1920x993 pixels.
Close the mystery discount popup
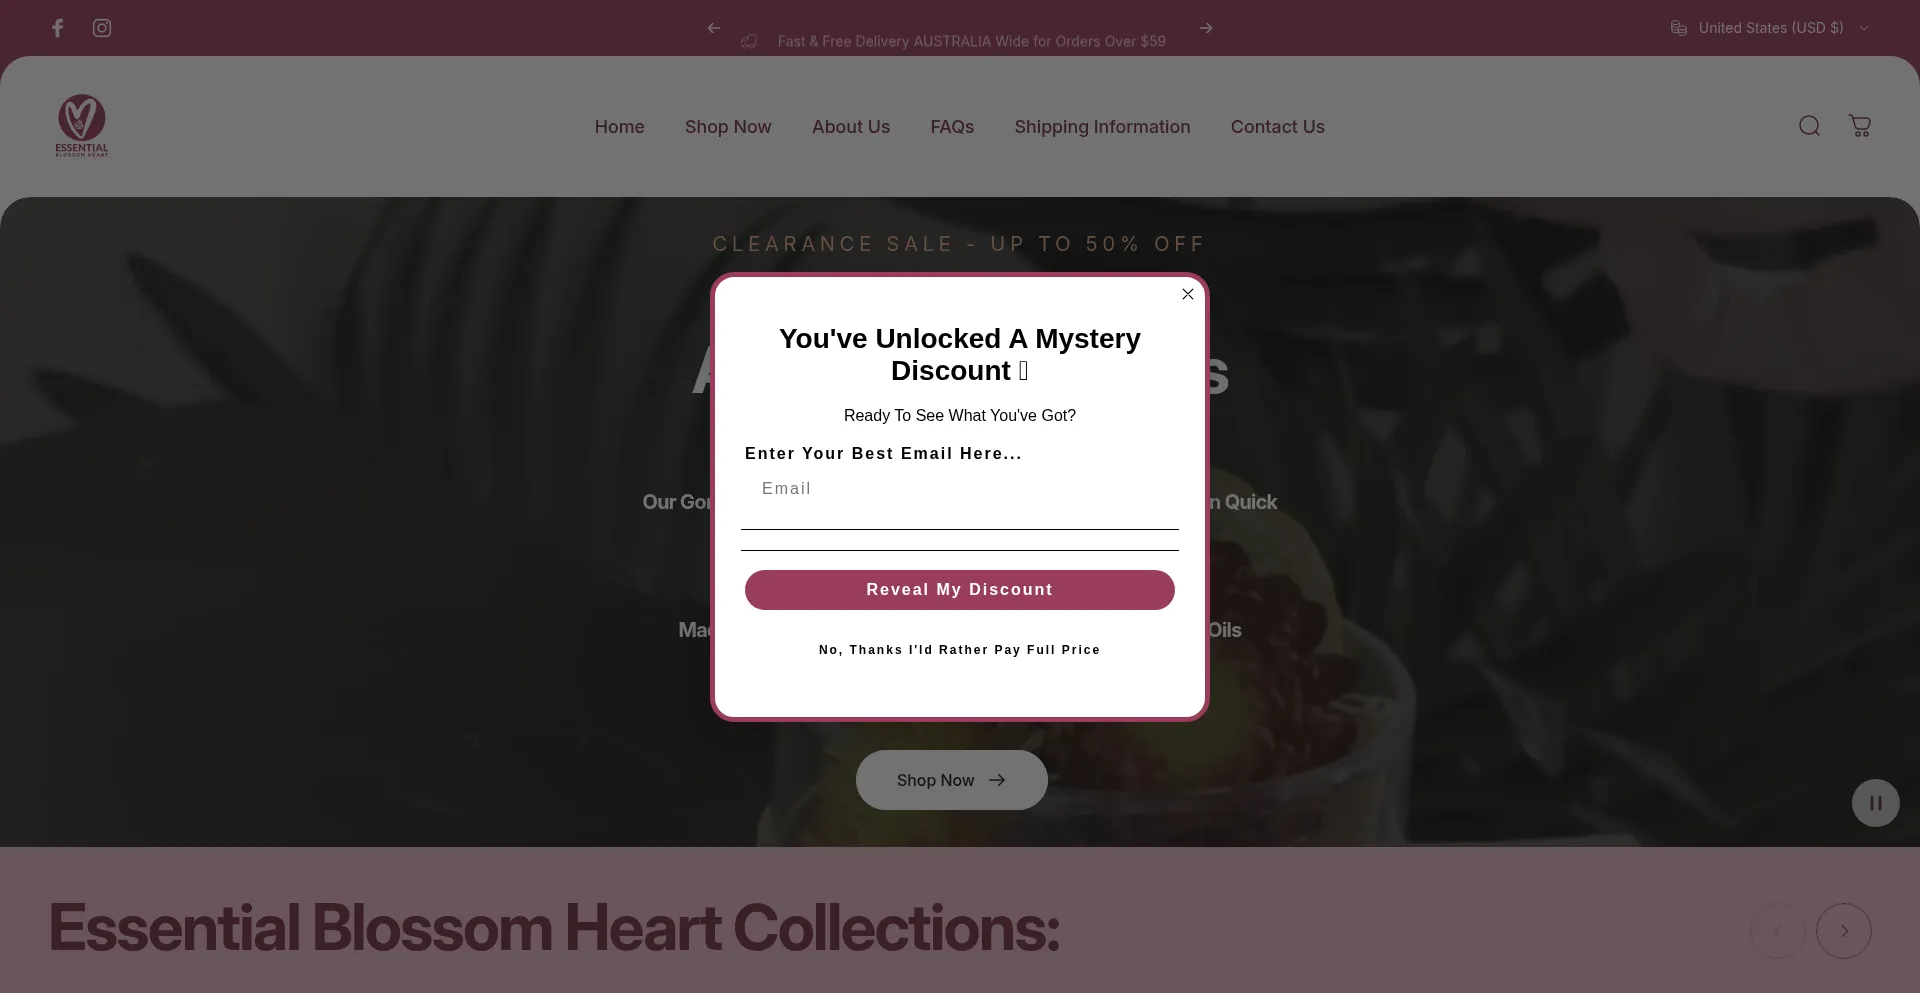[1188, 294]
